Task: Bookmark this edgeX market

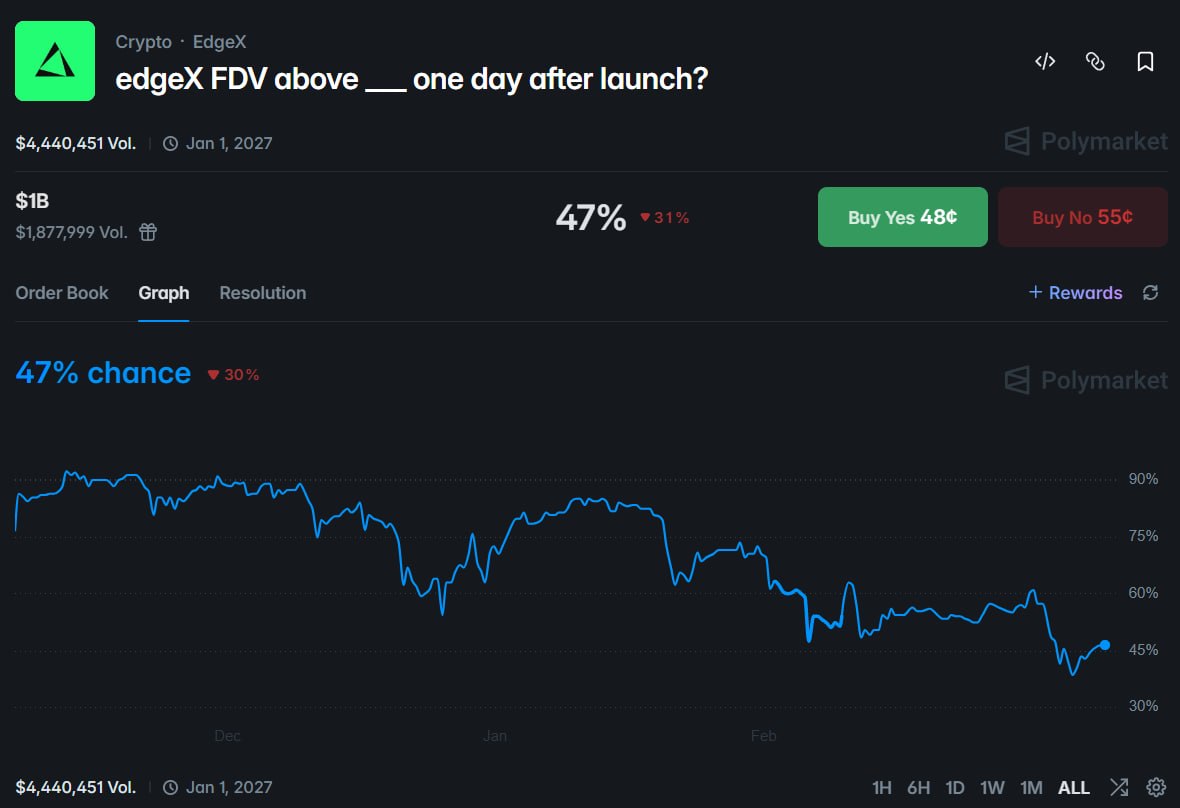Action: 1146,62
